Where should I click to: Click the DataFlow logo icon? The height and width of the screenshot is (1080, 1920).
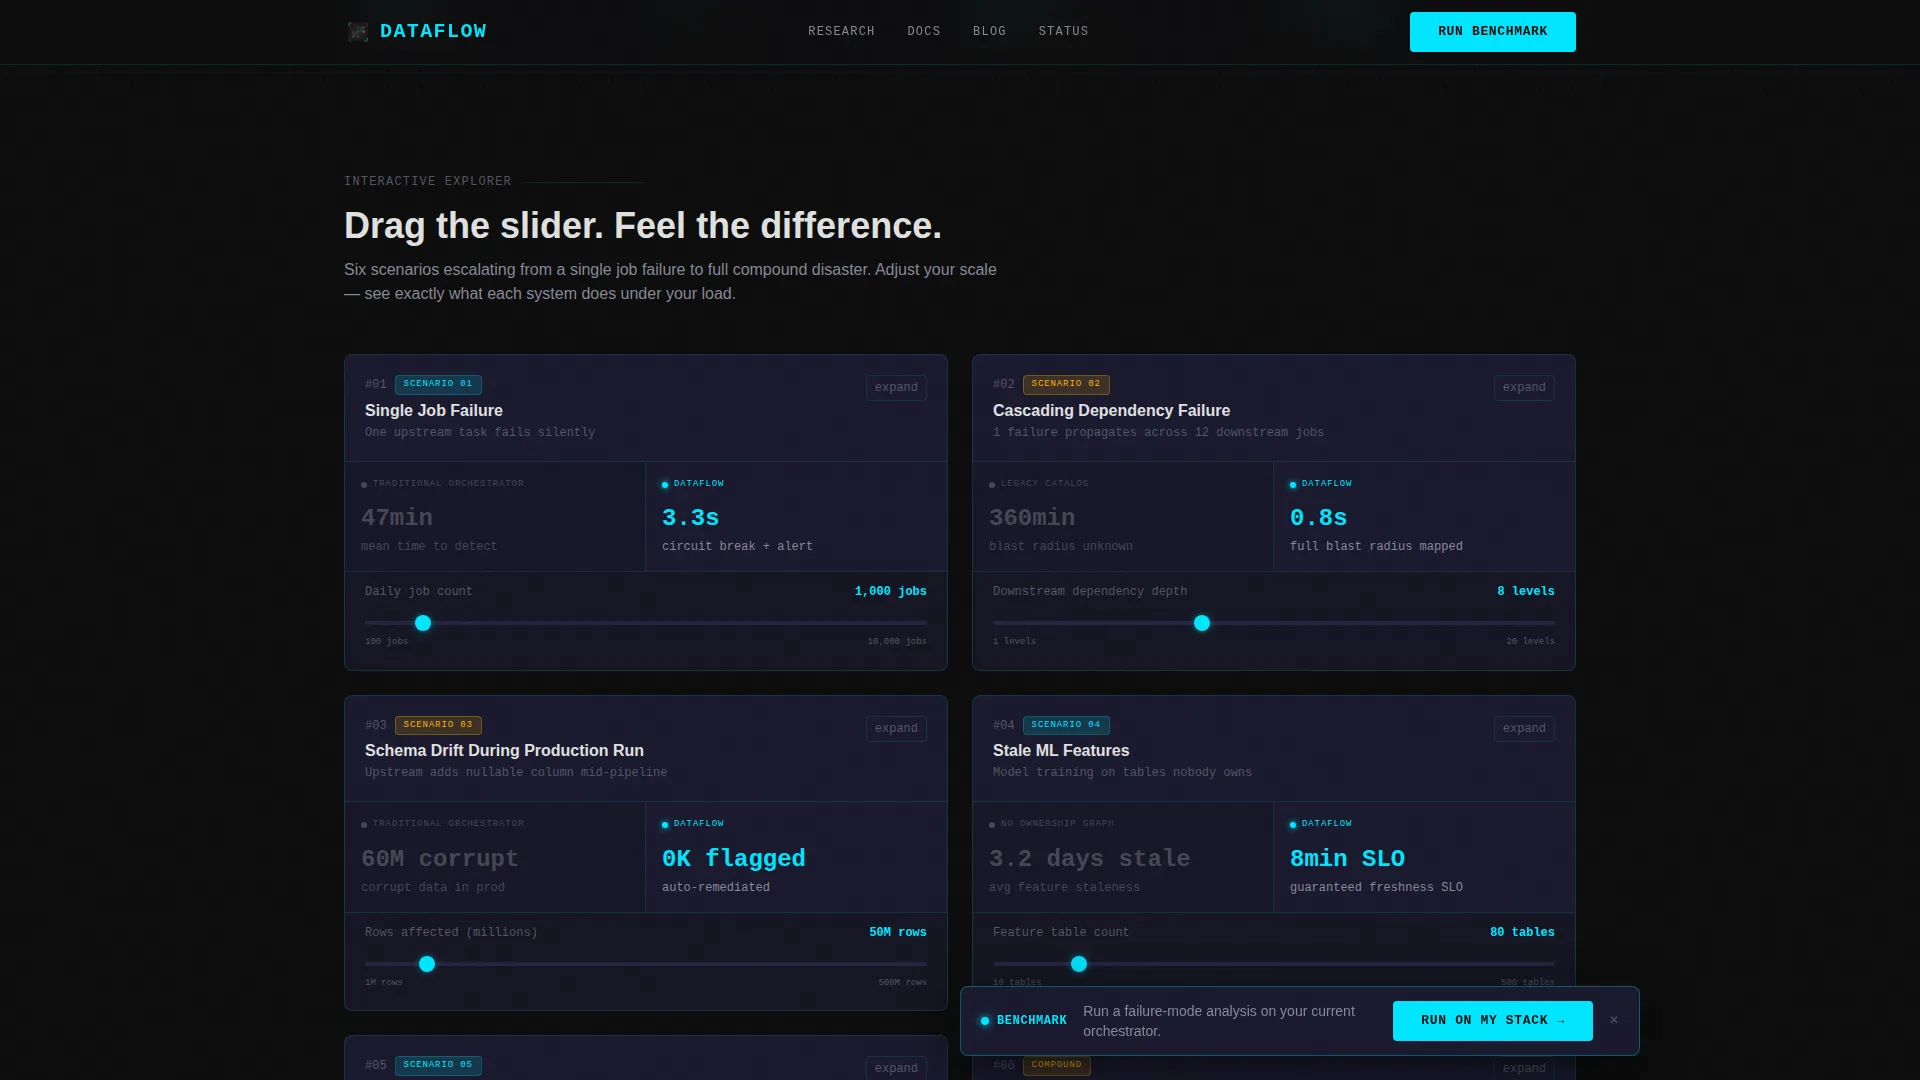pos(357,32)
